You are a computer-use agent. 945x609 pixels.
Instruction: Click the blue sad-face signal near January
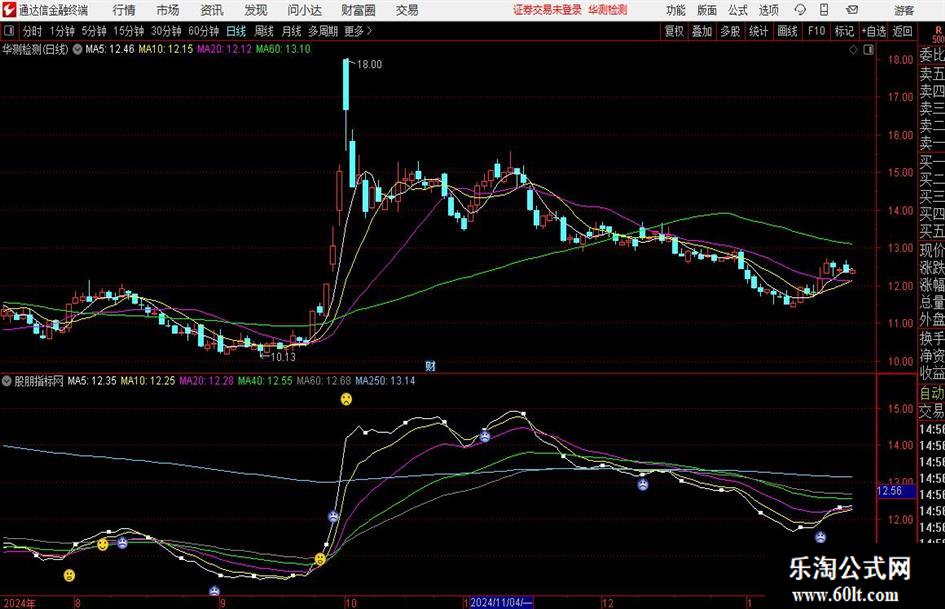pyautogui.click(x=820, y=537)
